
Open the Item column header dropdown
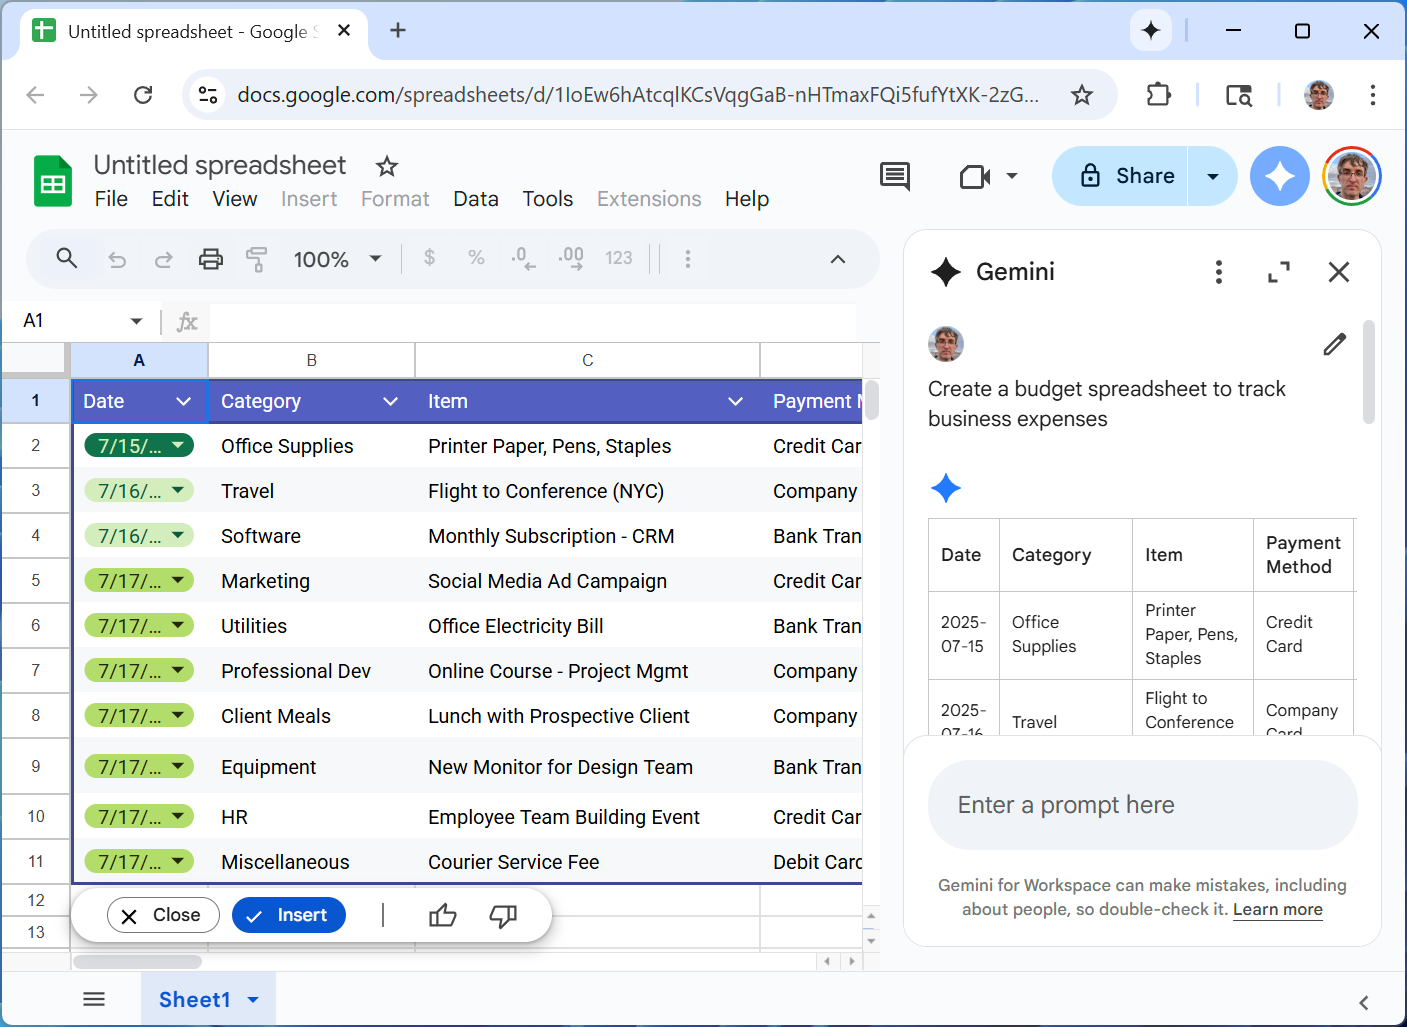tap(735, 401)
